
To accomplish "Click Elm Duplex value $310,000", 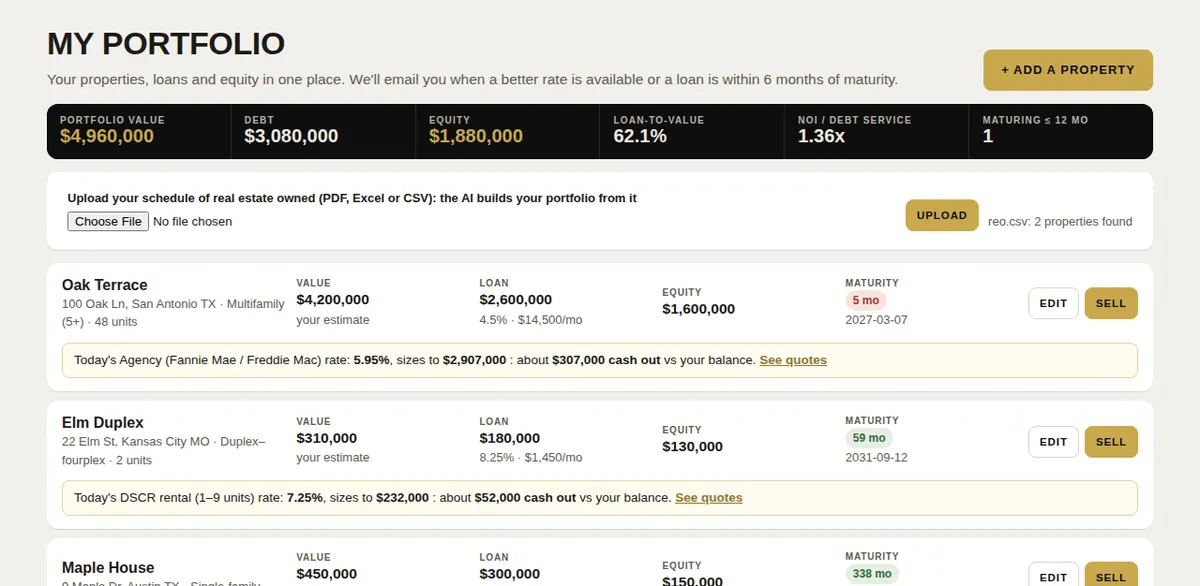I will click(x=327, y=438).
